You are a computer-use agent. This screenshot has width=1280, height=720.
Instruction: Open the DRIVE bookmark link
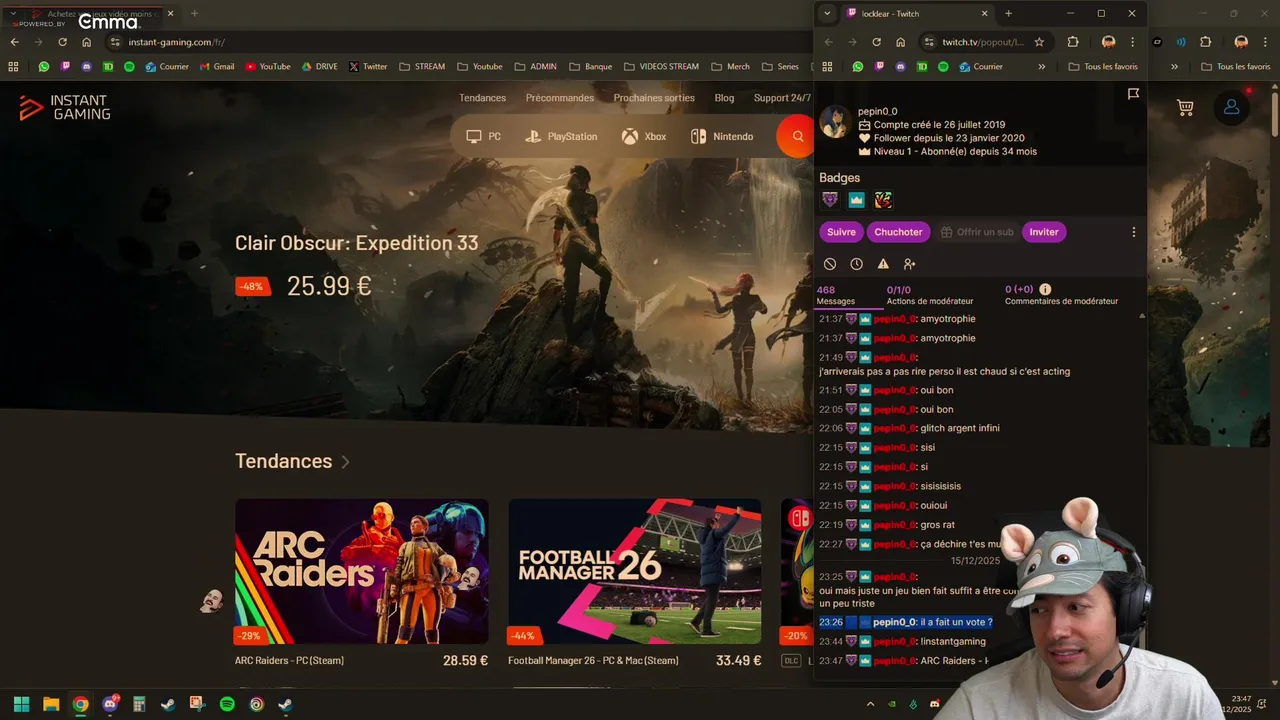click(x=320, y=67)
